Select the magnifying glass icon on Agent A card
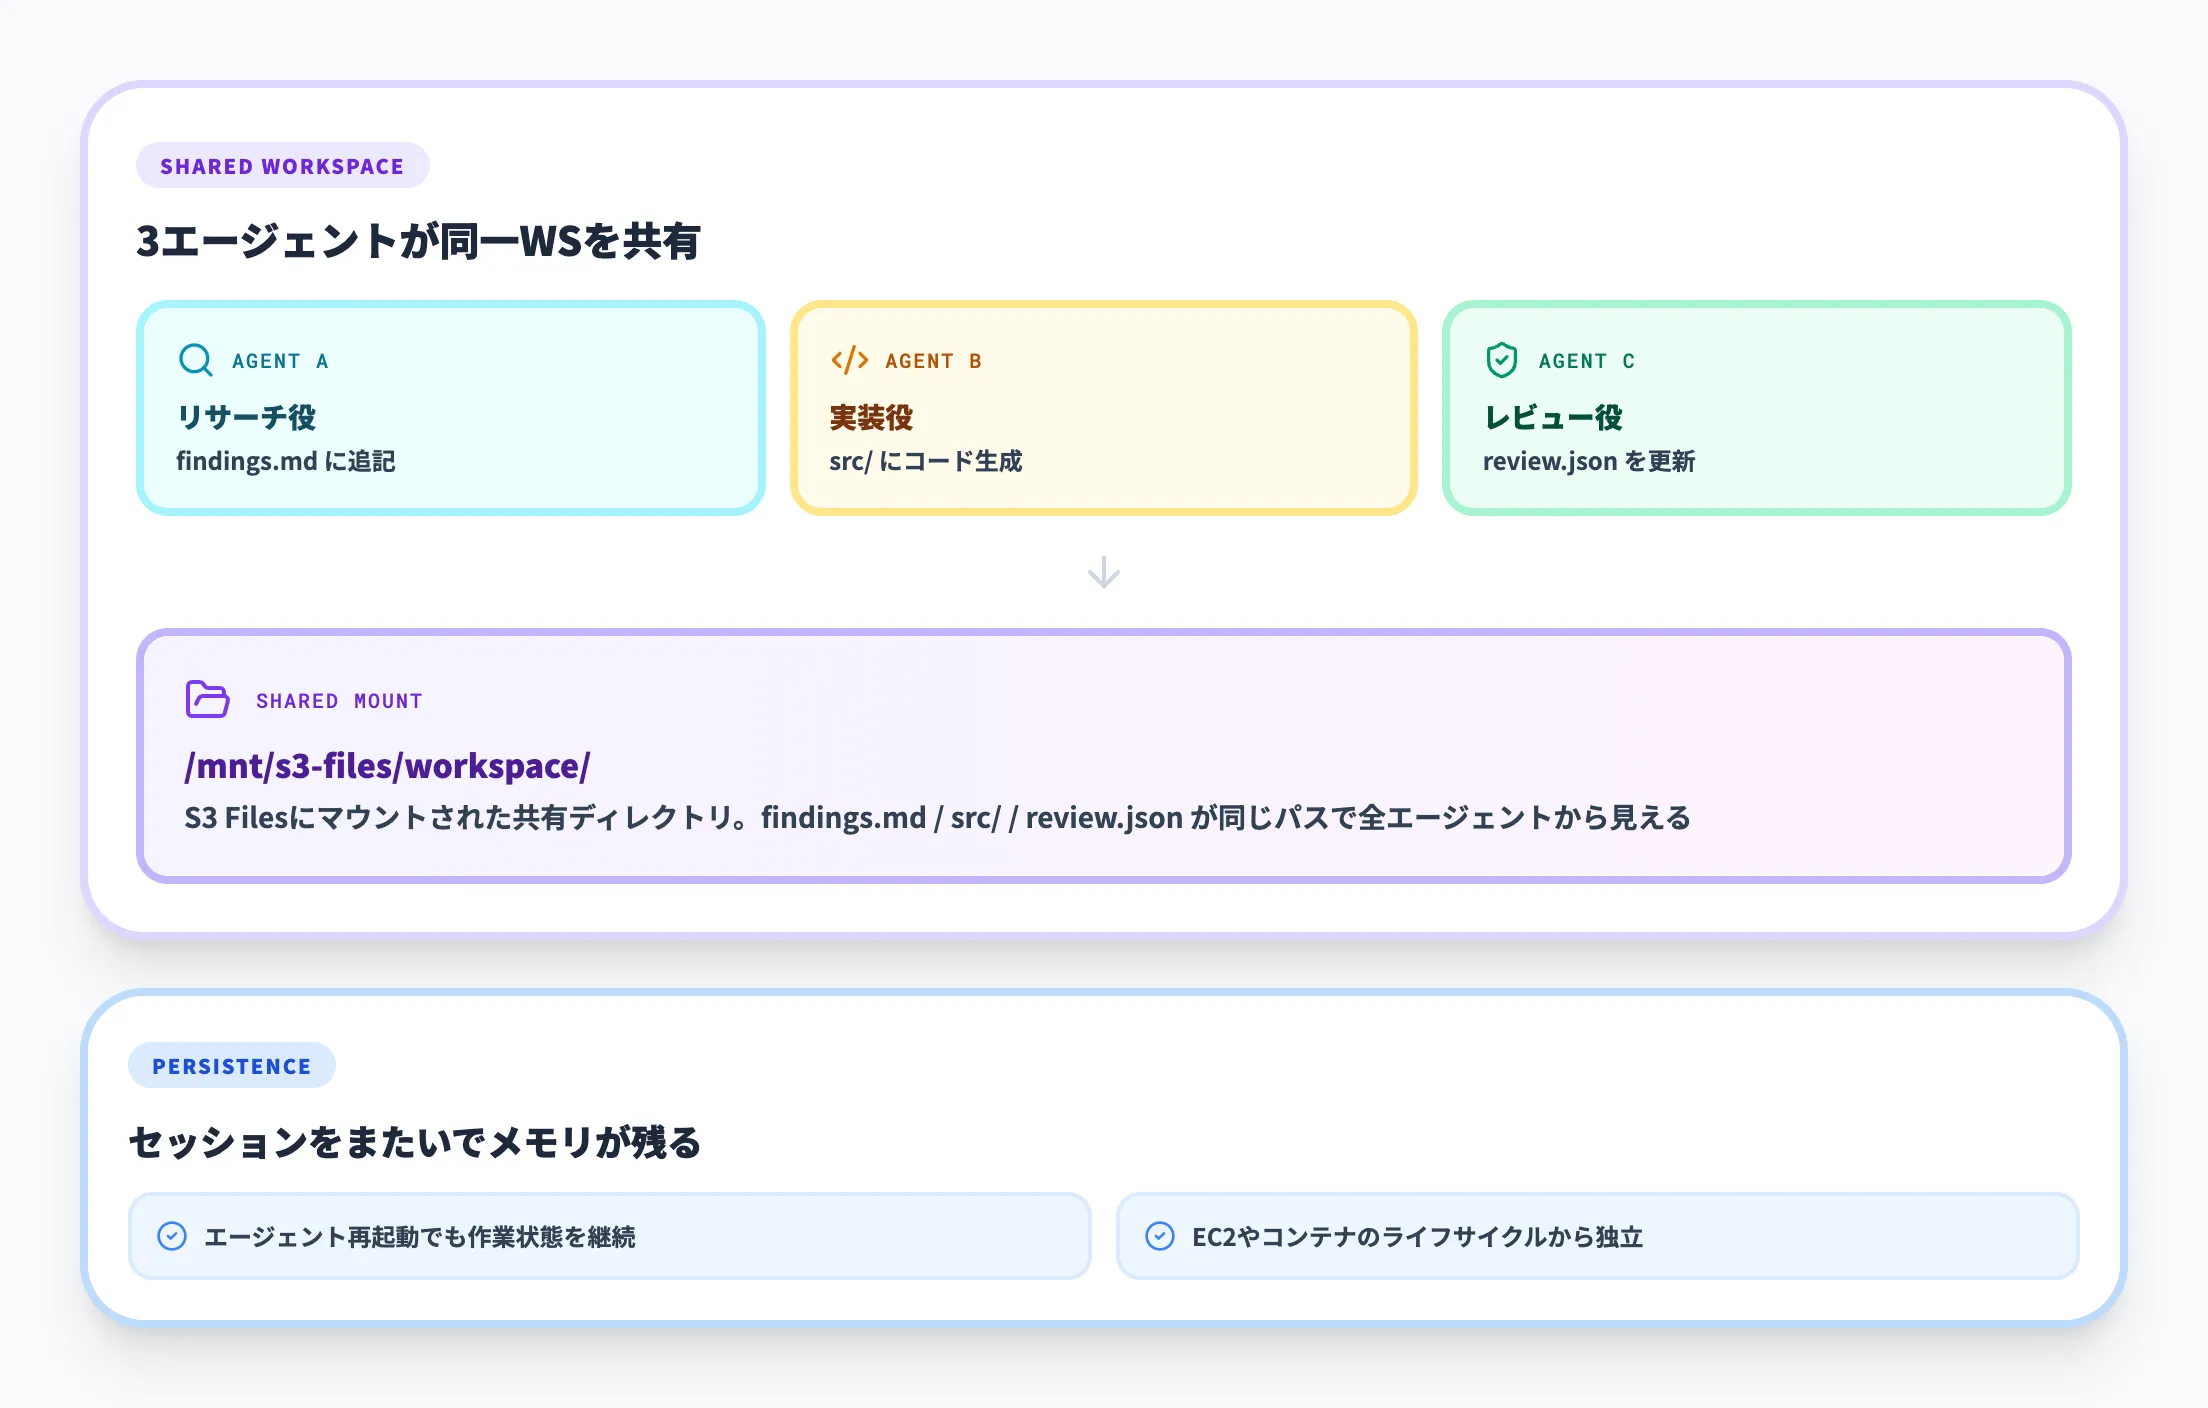 tap(196, 361)
